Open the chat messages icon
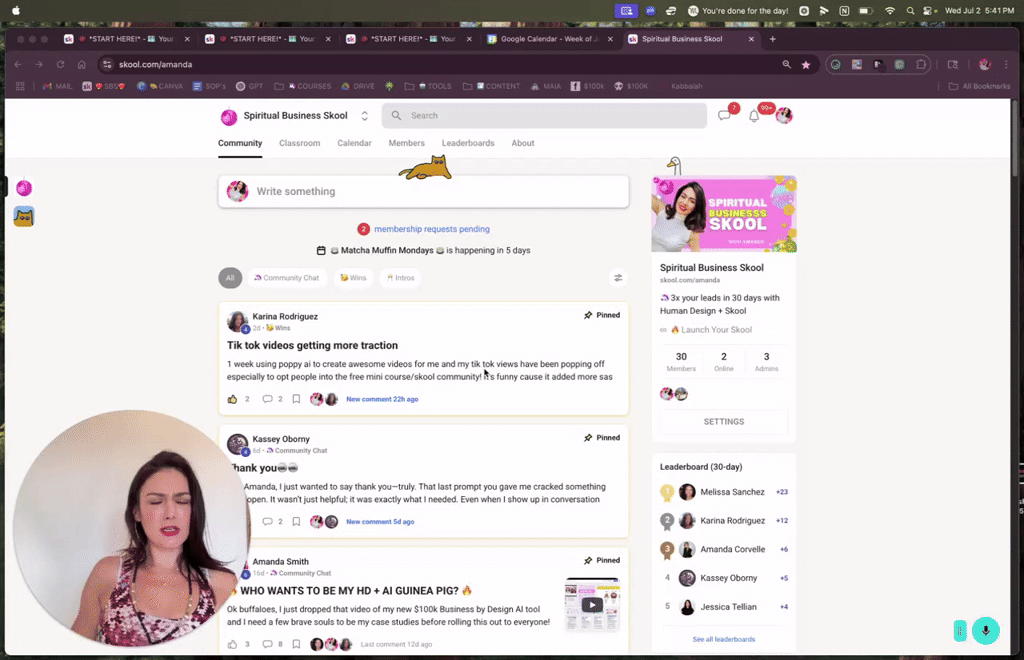 coord(724,116)
